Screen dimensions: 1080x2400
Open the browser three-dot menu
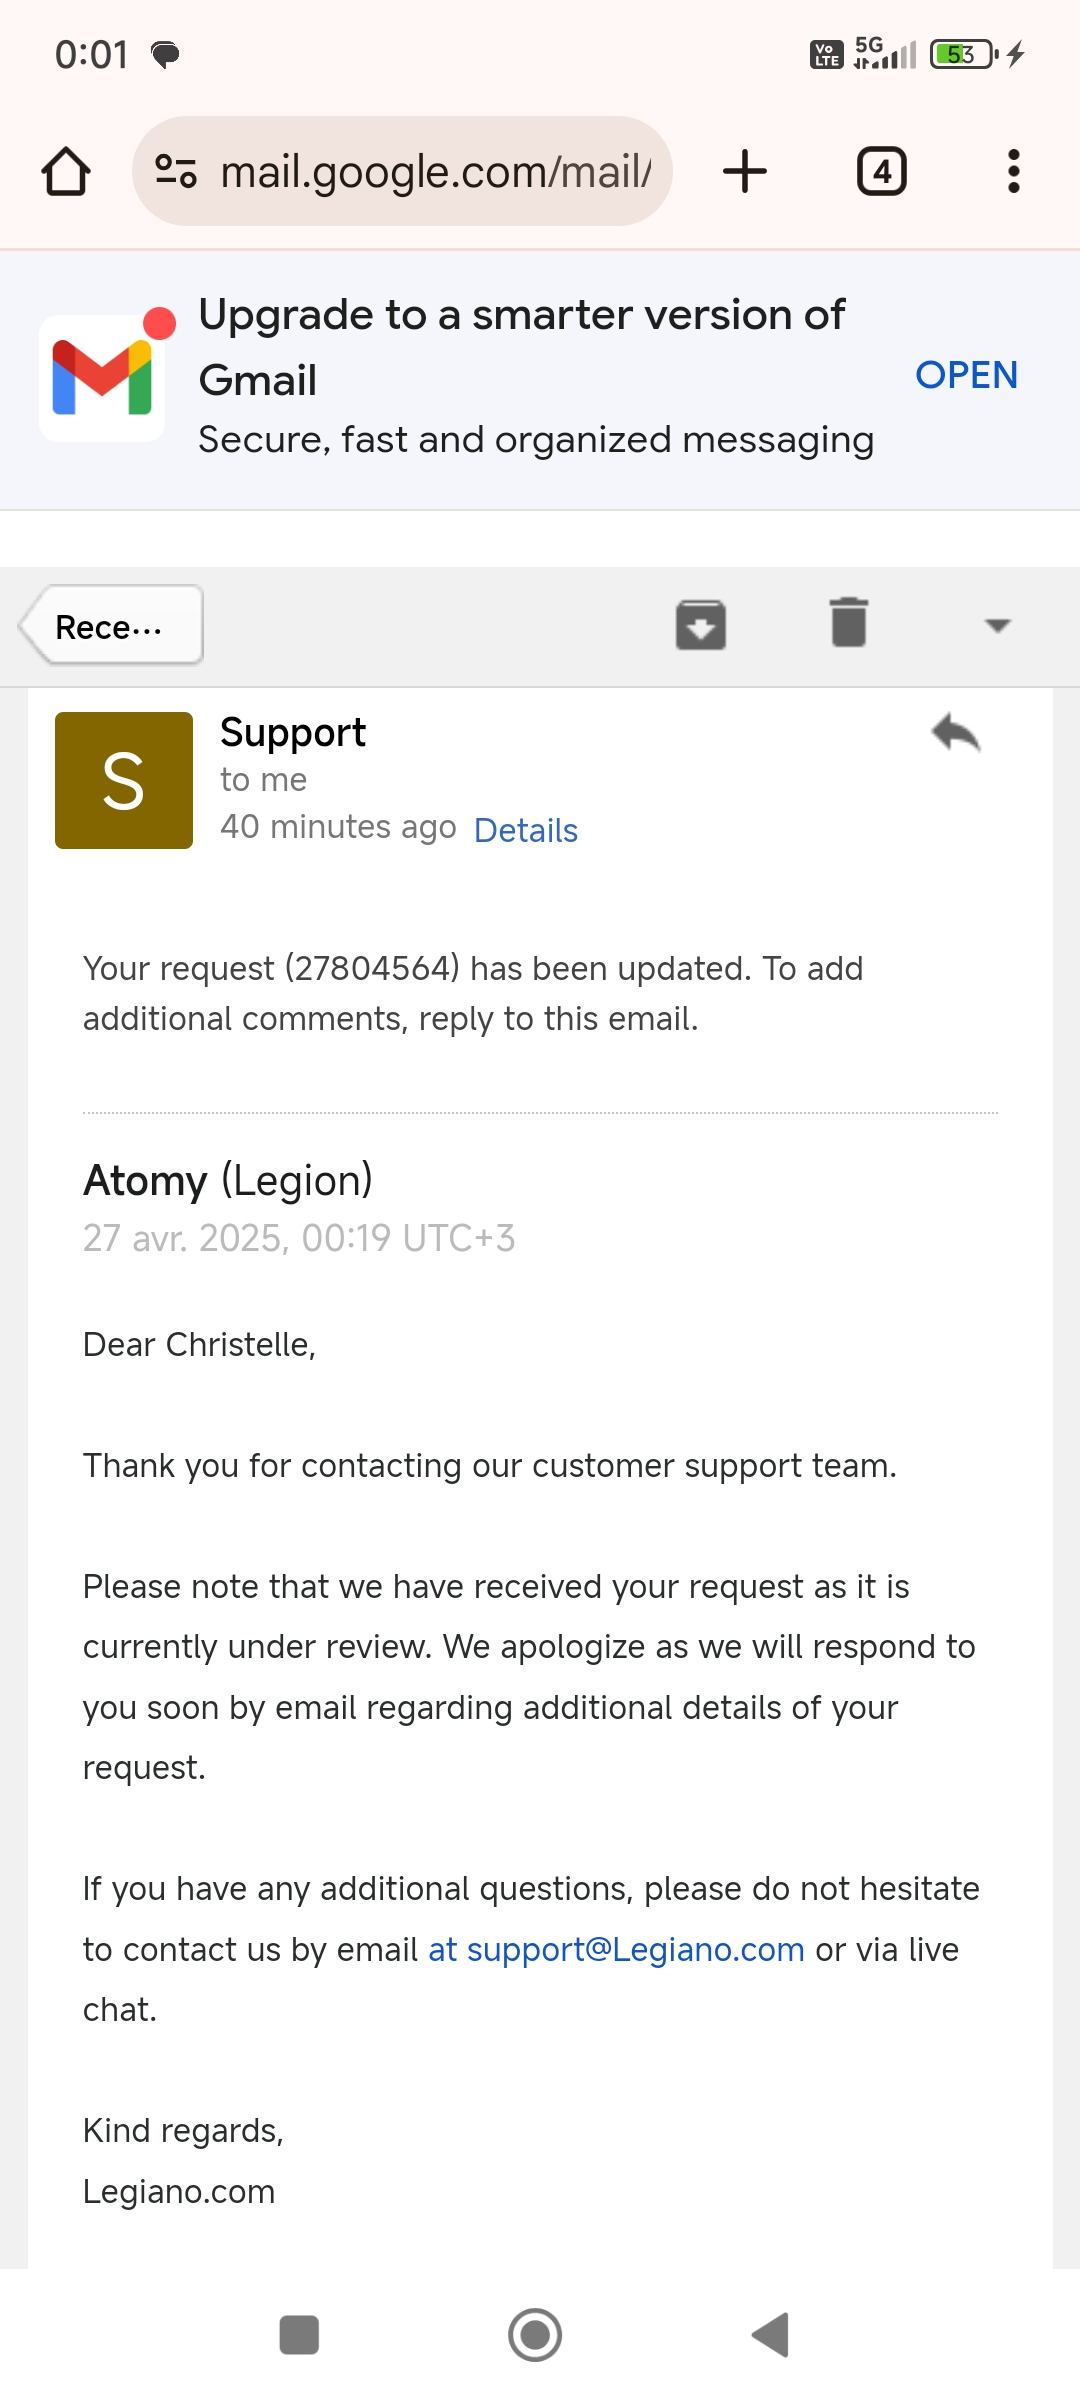click(x=1013, y=171)
